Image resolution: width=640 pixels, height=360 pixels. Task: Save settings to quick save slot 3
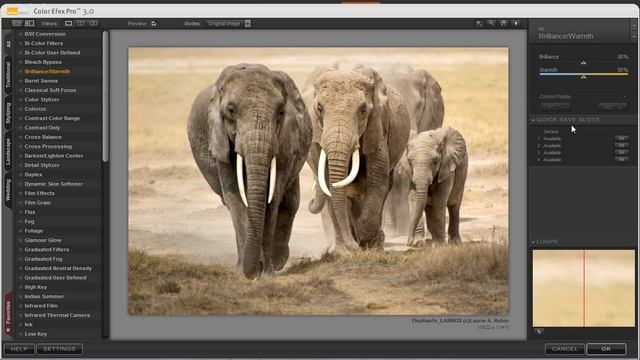pyautogui.click(x=622, y=152)
